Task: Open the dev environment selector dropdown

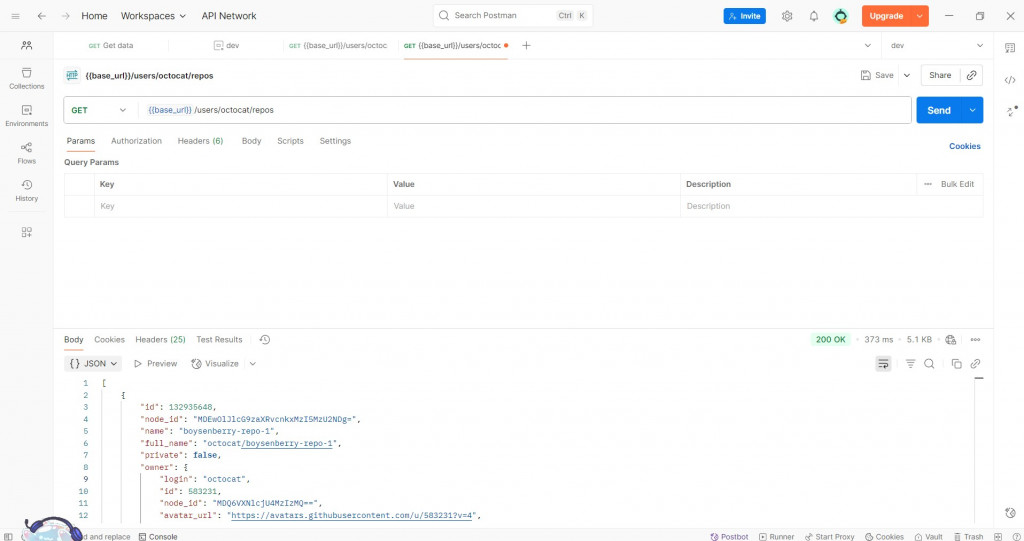Action: 936,45
